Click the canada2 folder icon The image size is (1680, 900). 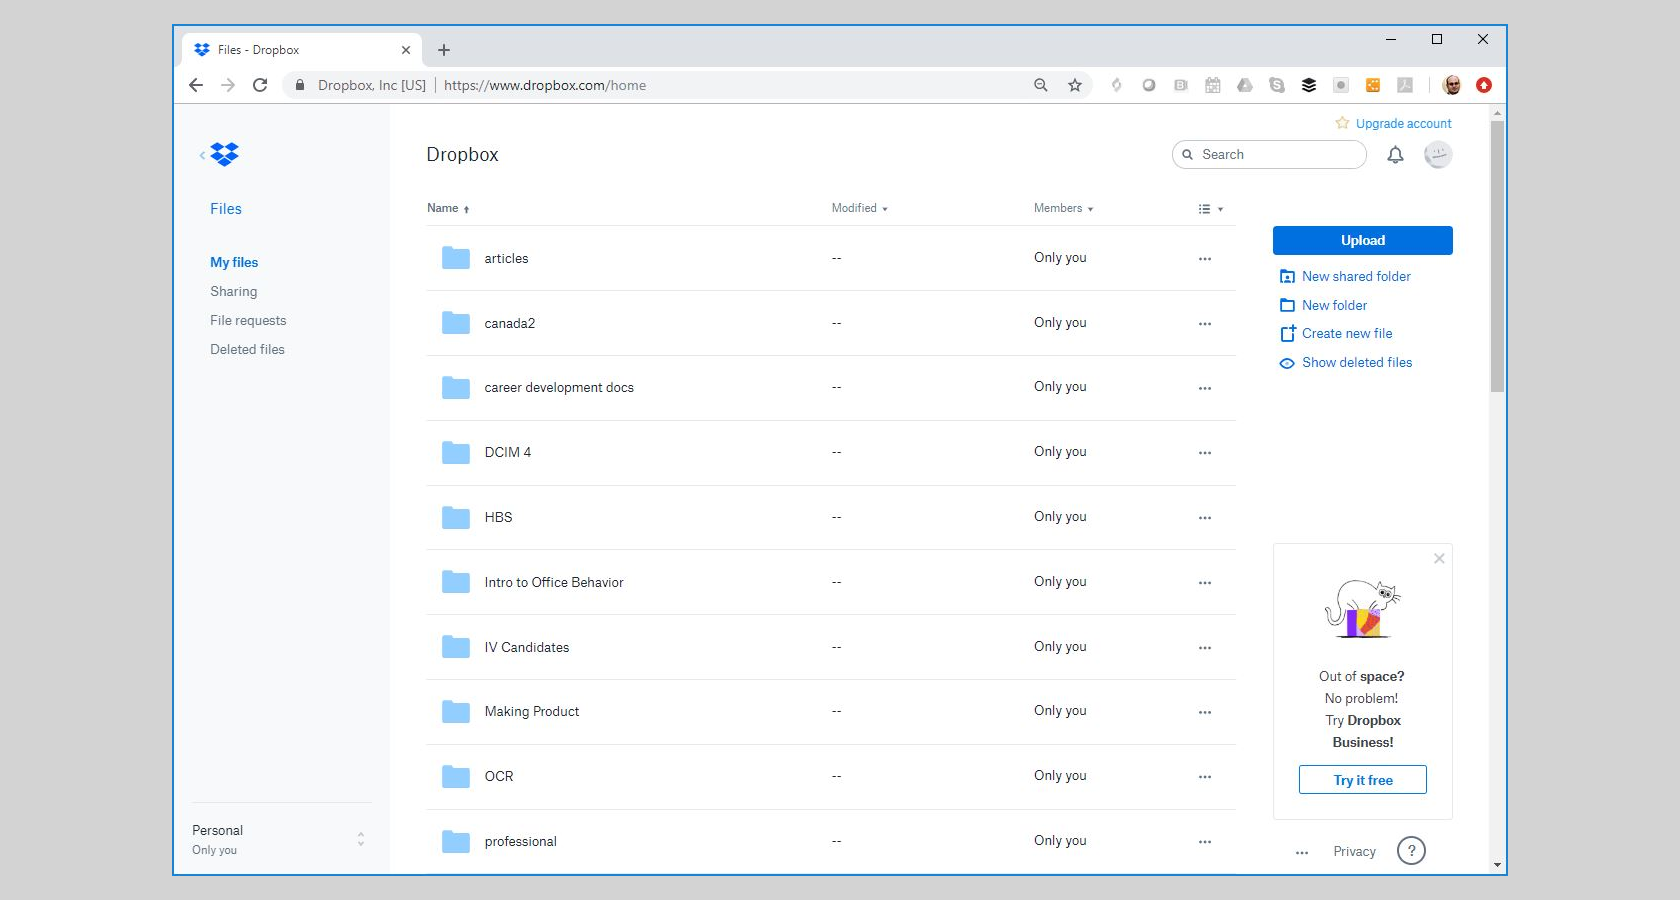click(456, 323)
